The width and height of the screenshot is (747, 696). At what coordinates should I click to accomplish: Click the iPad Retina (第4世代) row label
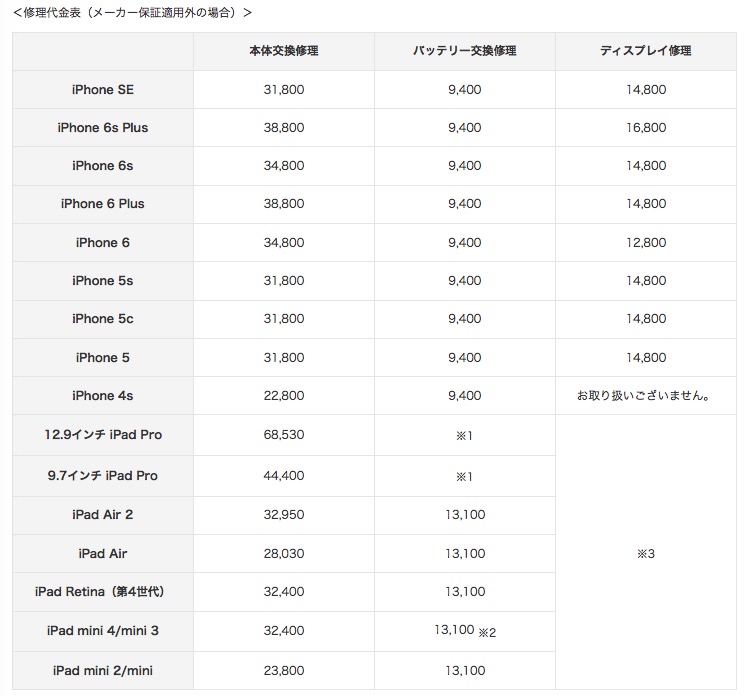pyautogui.click(x=102, y=591)
